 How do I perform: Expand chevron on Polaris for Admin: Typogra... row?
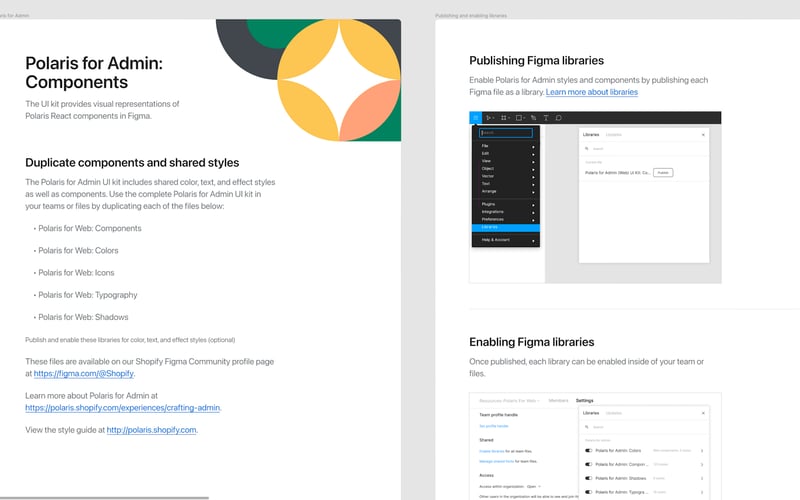[x=702, y=492]
